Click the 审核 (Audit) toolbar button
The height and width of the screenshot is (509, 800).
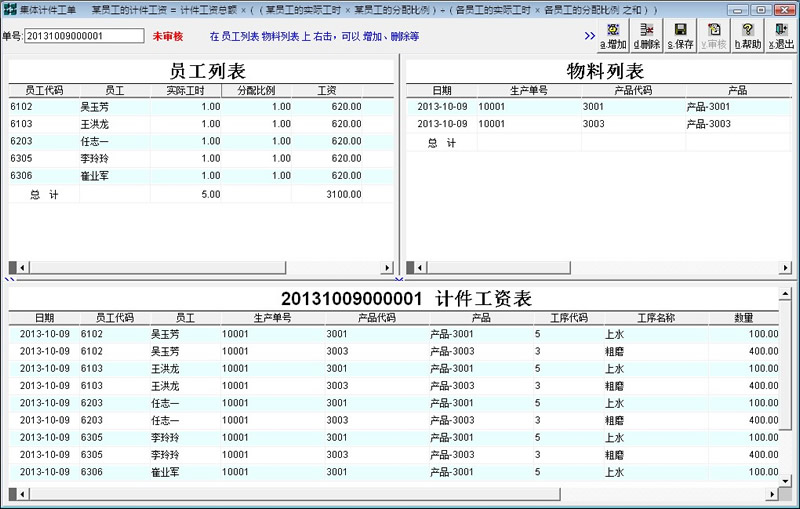714,37
